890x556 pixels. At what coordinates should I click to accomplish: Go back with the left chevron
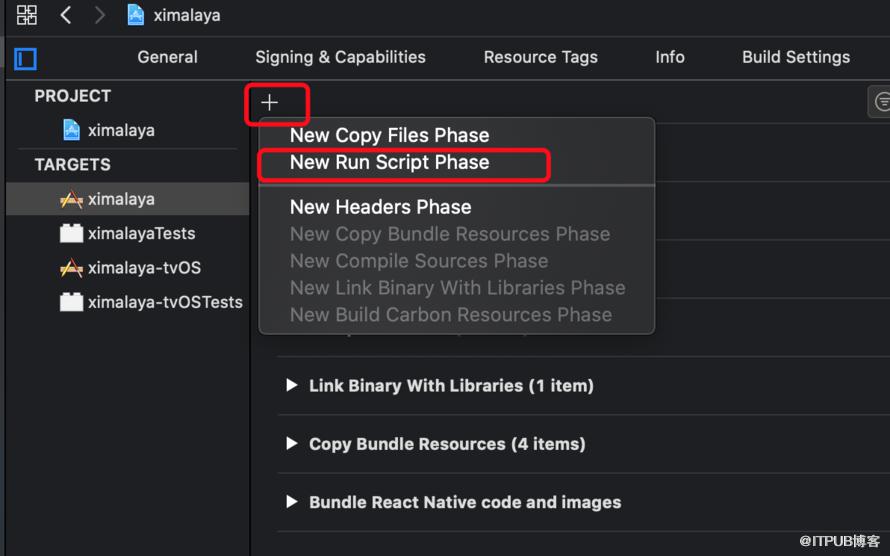(x=66, y=15)
